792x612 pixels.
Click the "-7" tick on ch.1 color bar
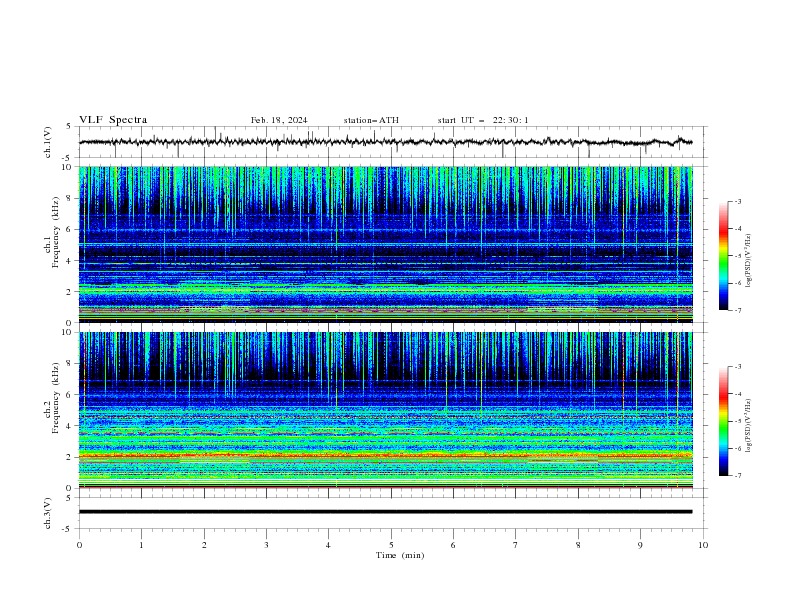[x=738, y=310]
